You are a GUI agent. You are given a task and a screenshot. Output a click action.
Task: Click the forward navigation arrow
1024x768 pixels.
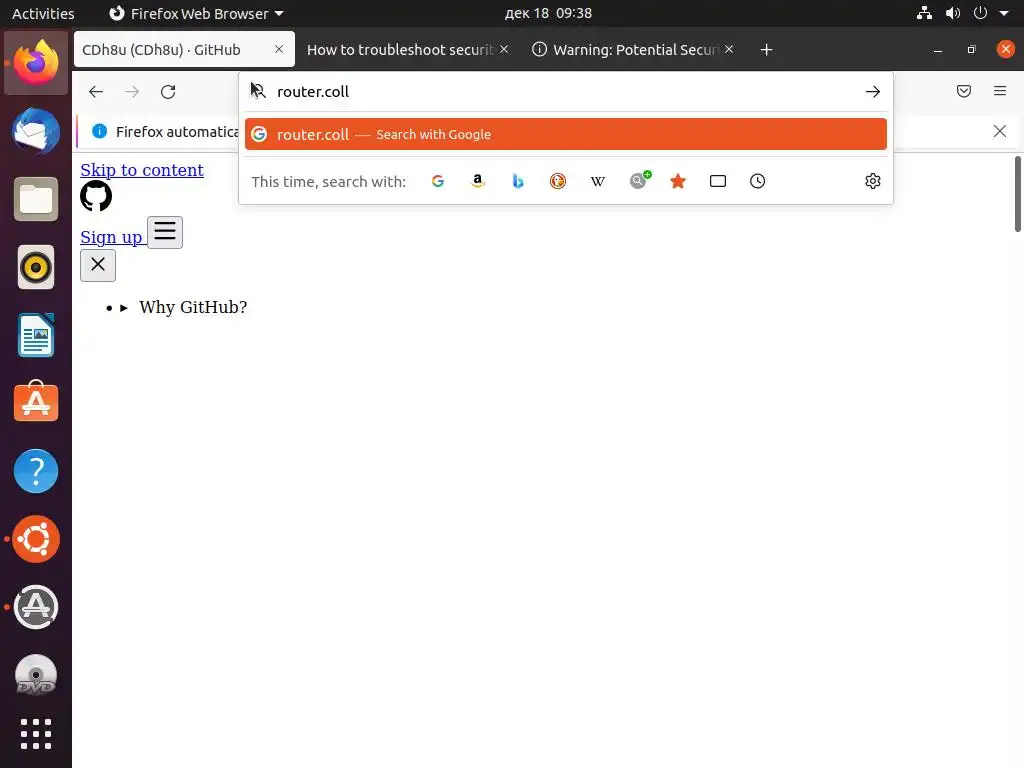[132, 91]
